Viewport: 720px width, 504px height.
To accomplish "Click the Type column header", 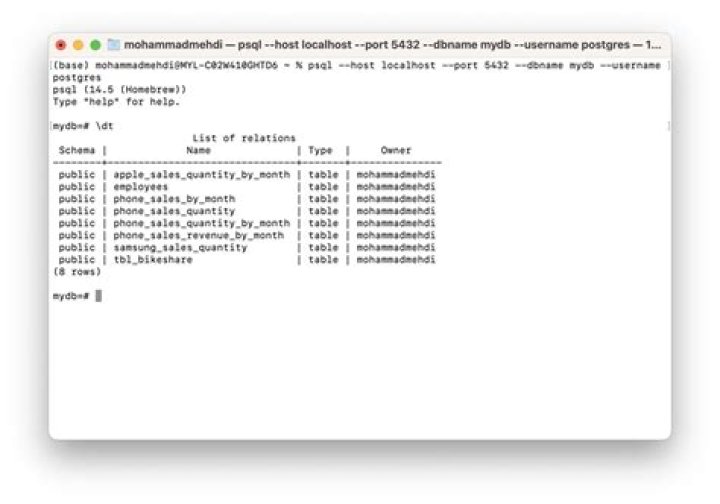I will (322, 150).
